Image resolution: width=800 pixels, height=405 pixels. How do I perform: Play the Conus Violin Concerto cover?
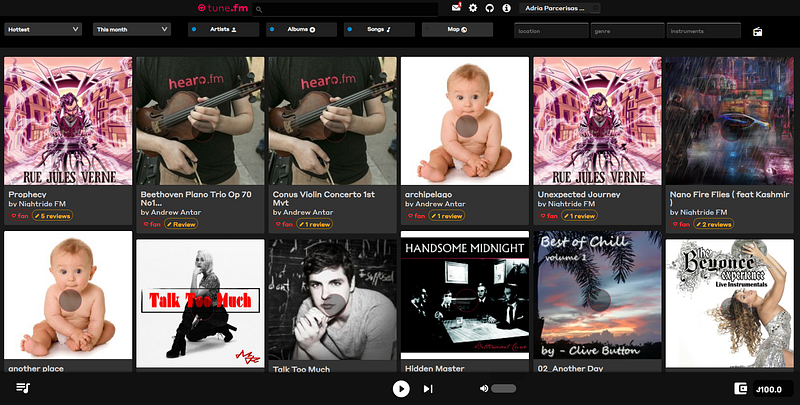tap(333, 121)
